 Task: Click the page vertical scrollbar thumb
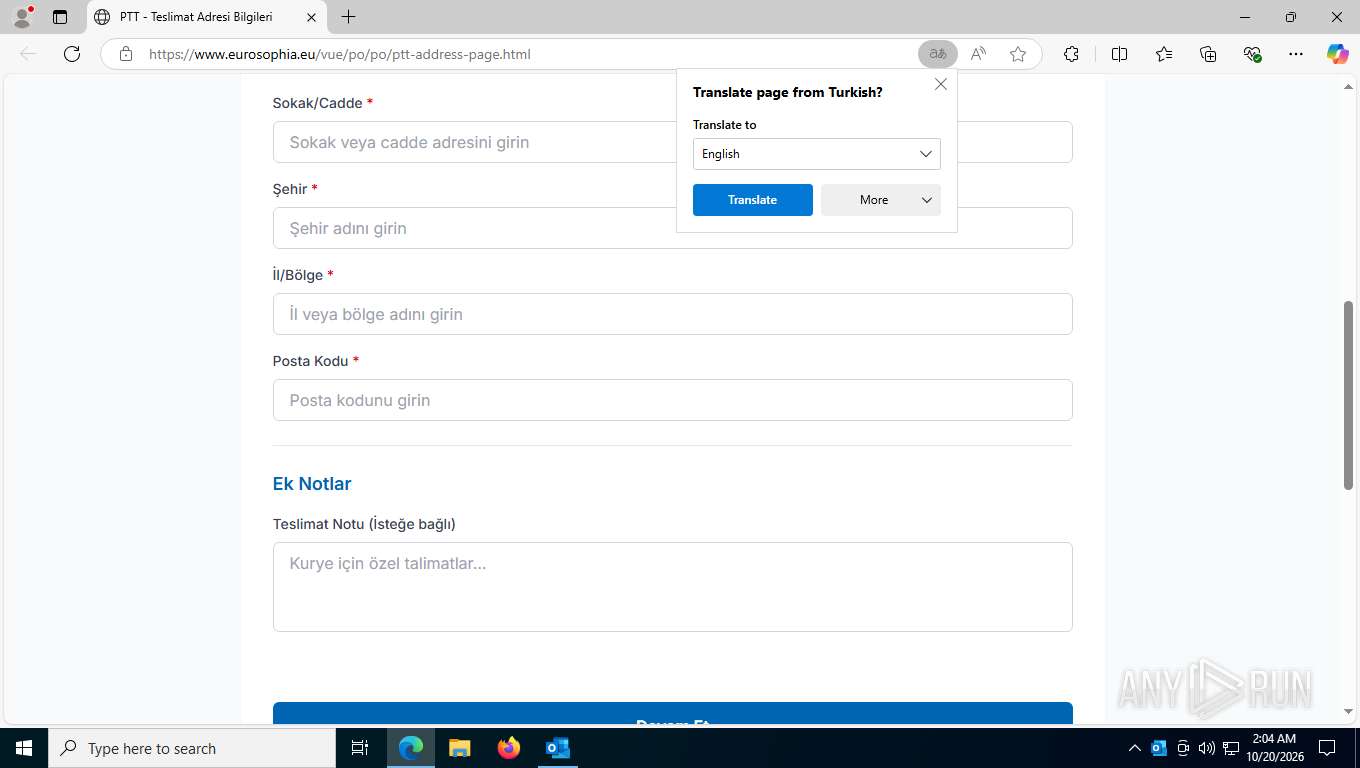click(1348, 395)
